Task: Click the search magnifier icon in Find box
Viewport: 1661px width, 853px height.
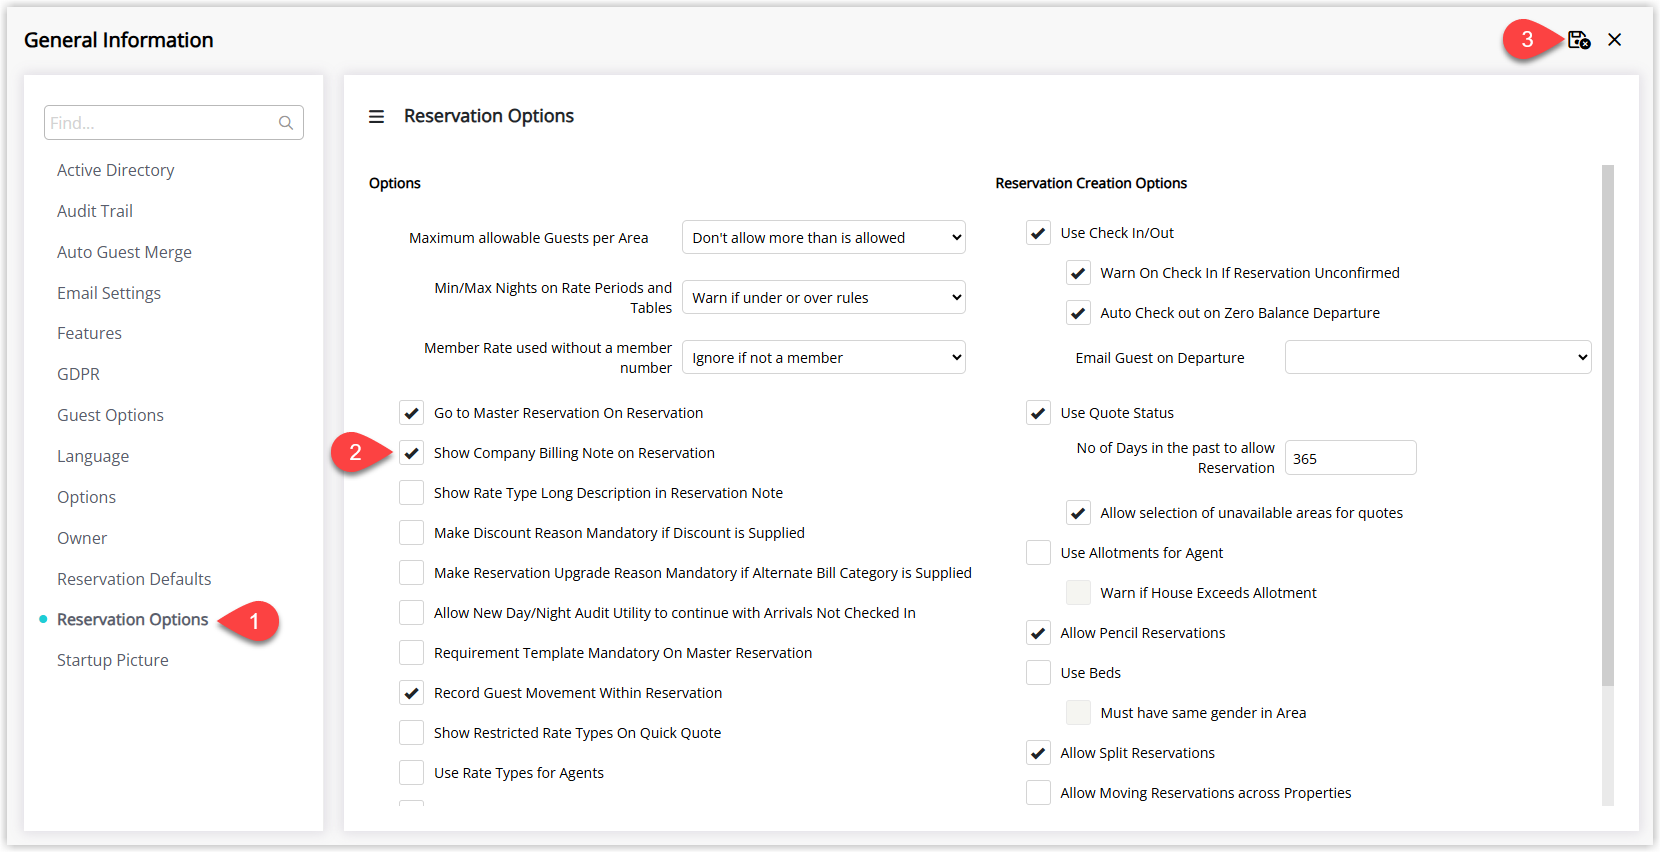Action: click(286, 123)
